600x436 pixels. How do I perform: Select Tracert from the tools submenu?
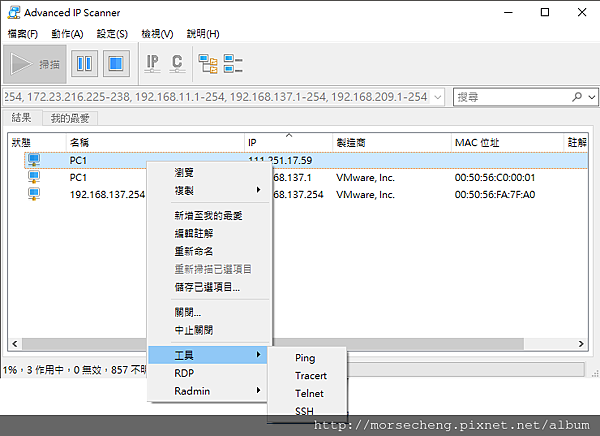click(307, 376)
